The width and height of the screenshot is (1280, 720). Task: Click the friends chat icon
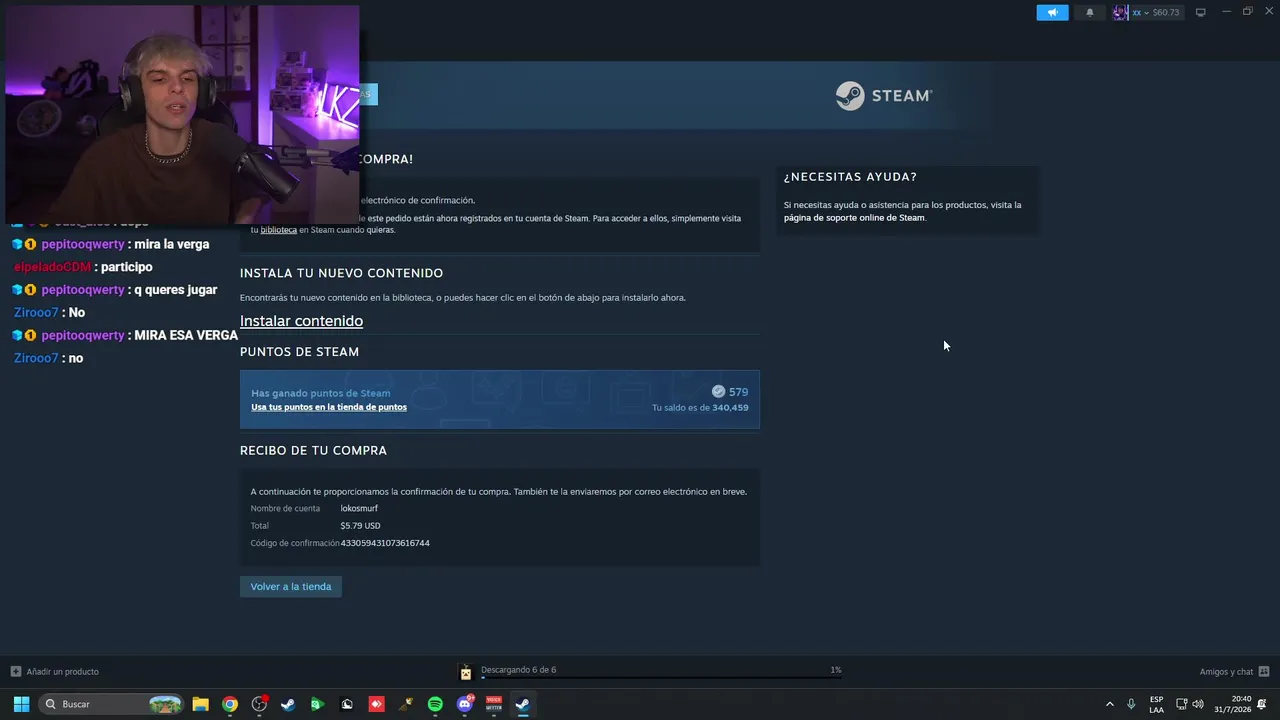[1264, 672]
